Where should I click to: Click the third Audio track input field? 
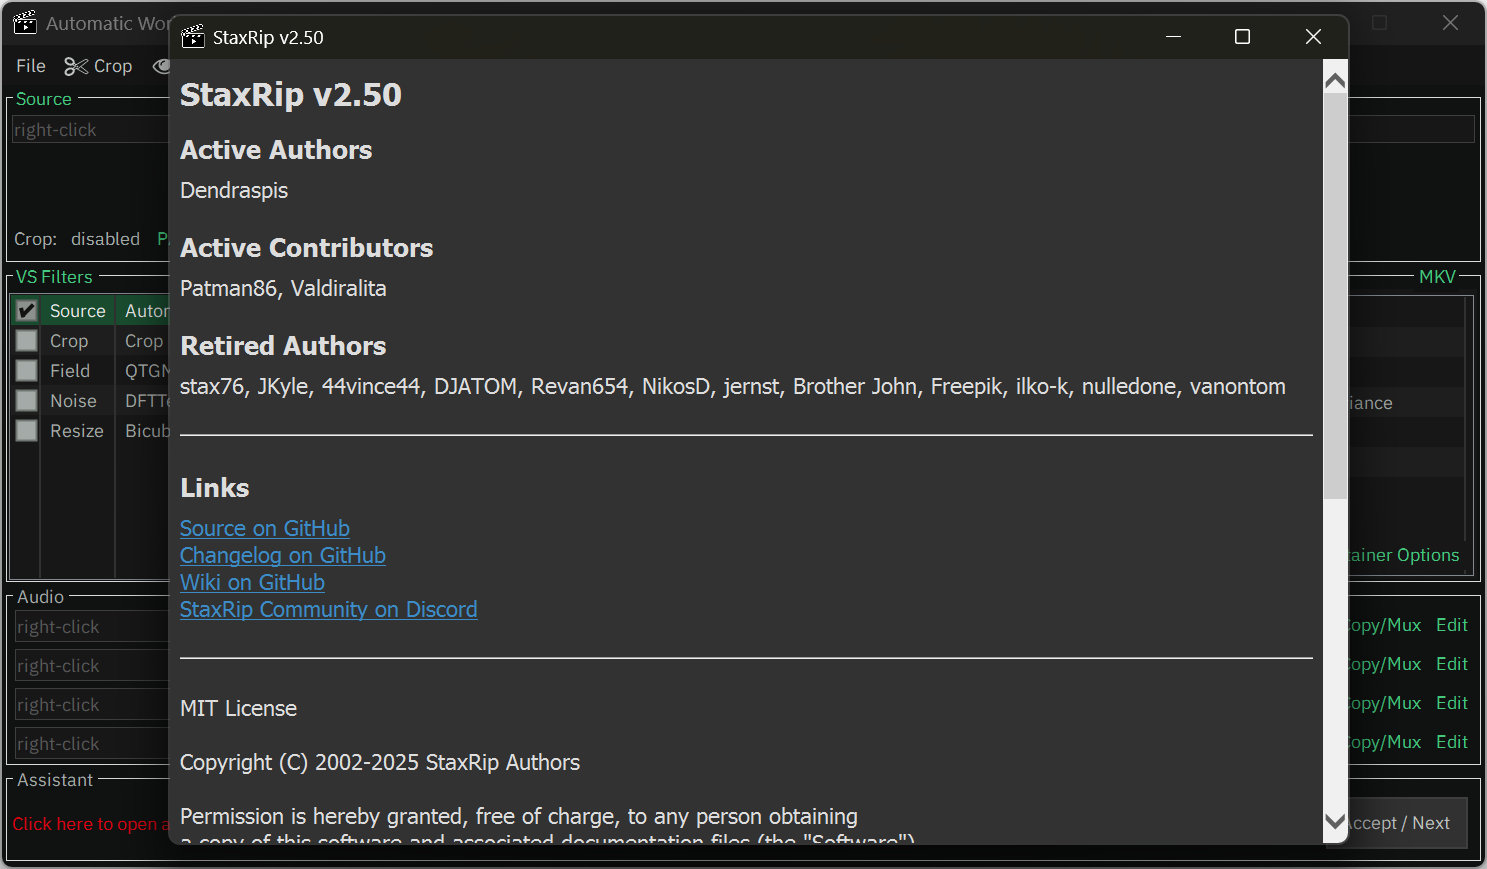(92, 705)
